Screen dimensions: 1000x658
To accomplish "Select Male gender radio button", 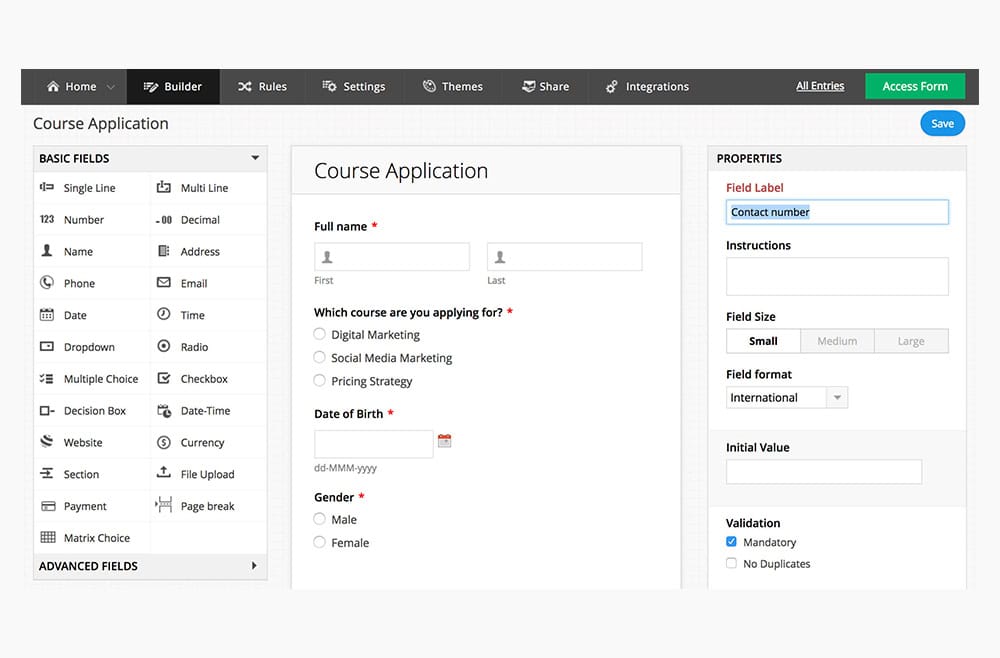I will tap(320, 519).
